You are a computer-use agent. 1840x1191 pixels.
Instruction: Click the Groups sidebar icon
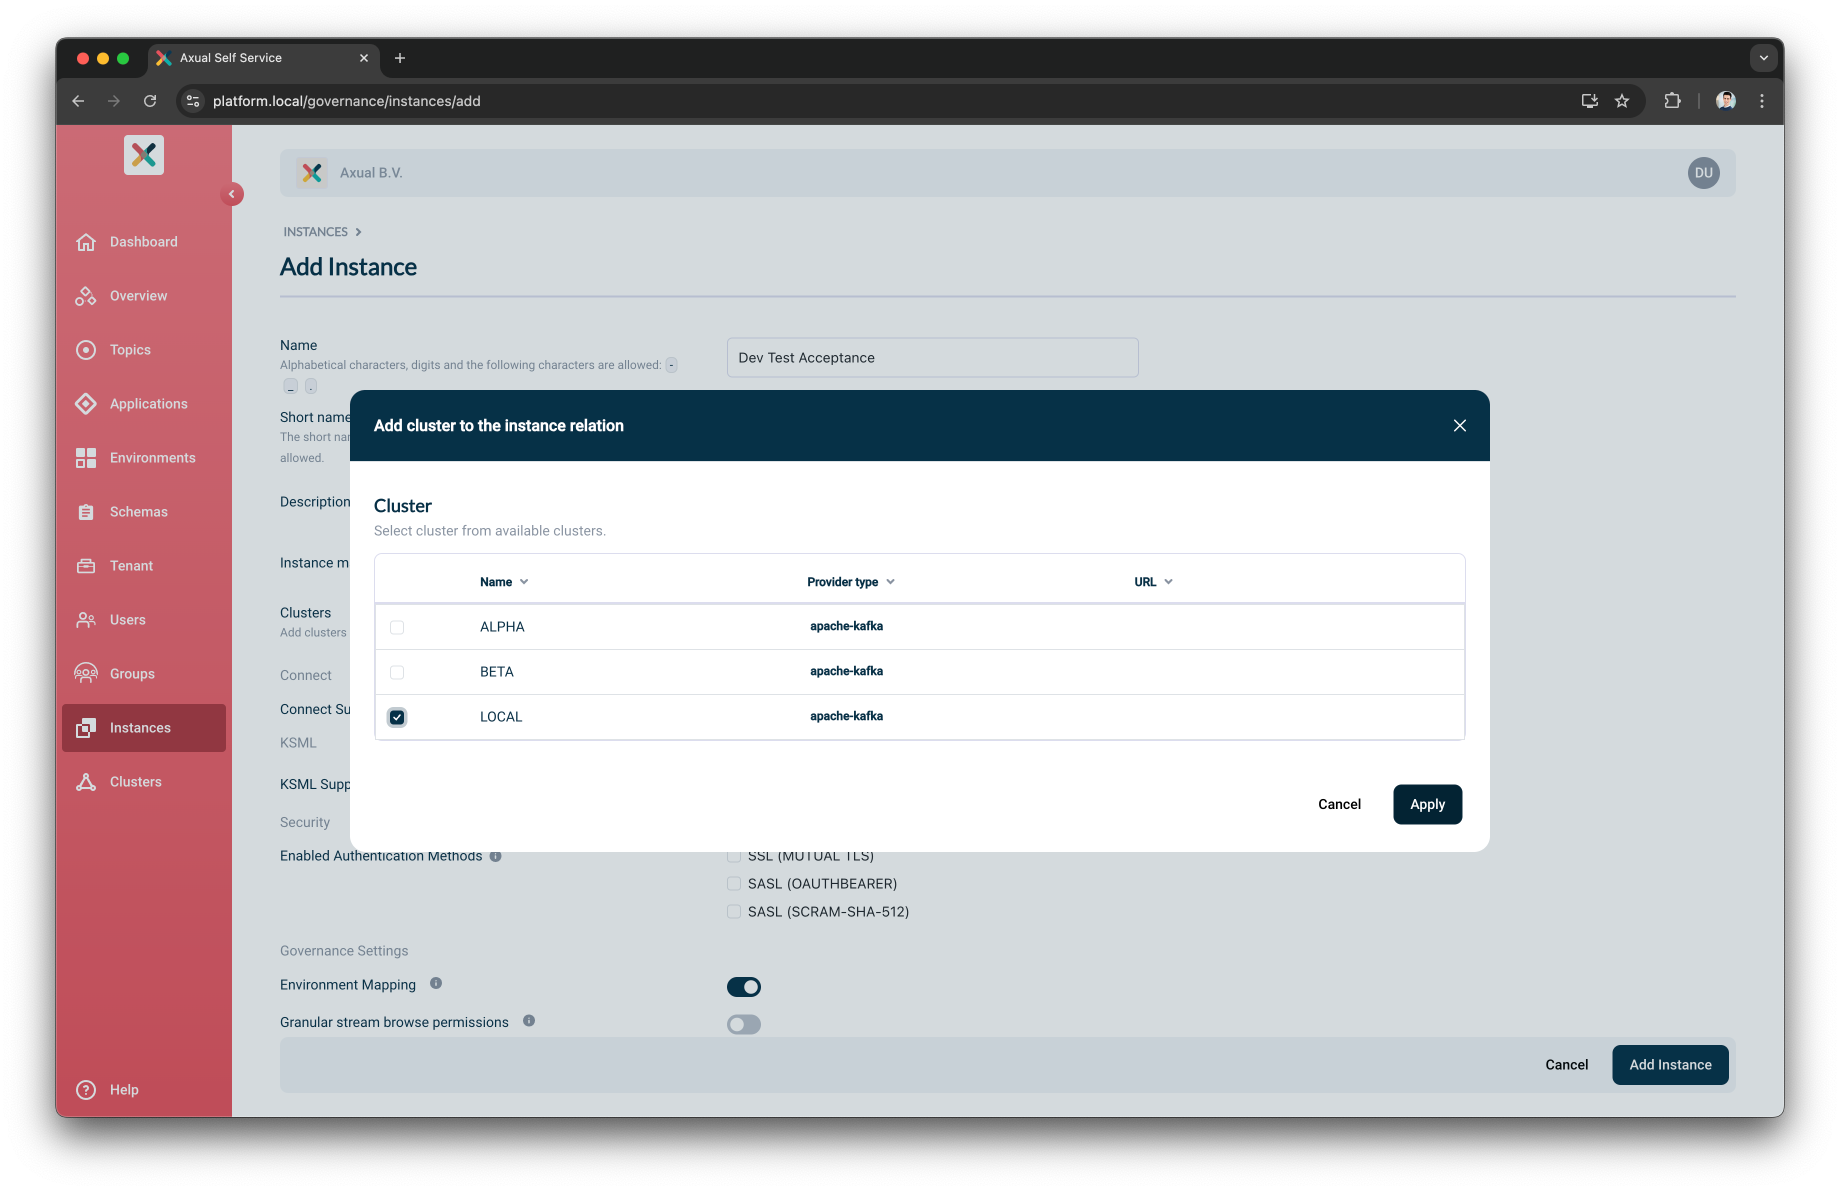point(86,674)
